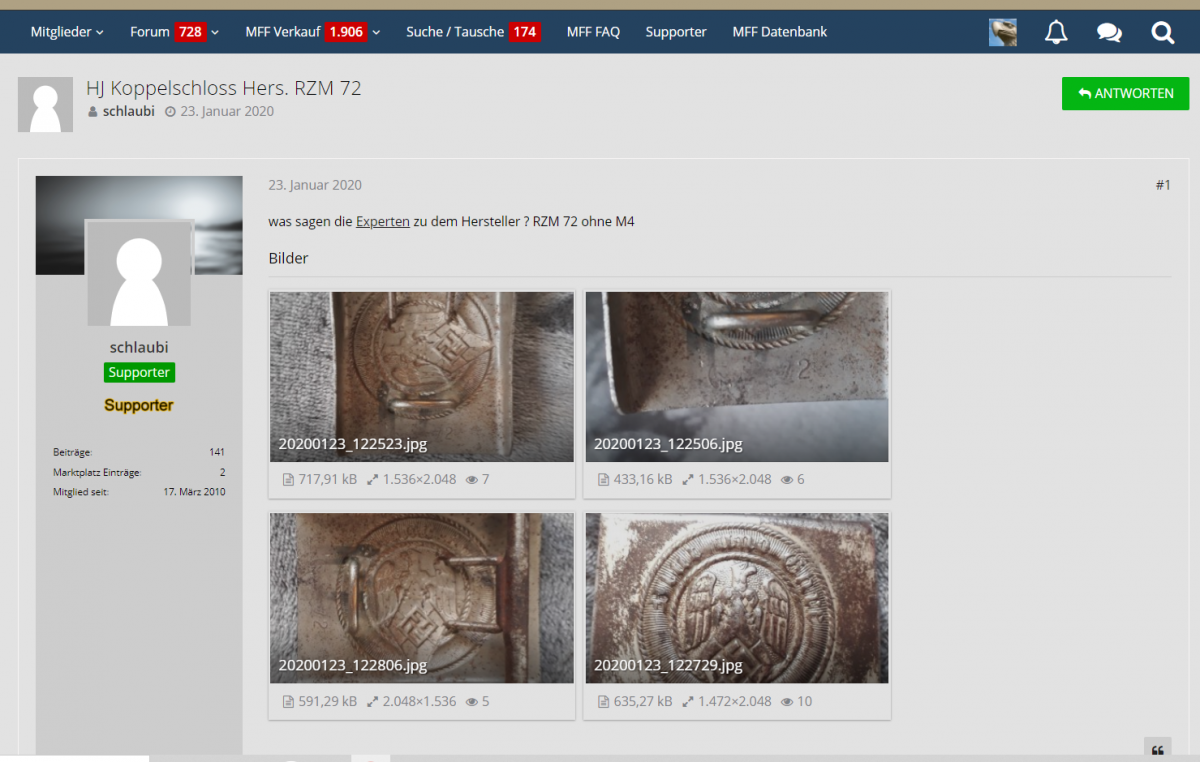Click the eye icon with 6 views
Screen dimensions: 1200x762
coord(787,480)
